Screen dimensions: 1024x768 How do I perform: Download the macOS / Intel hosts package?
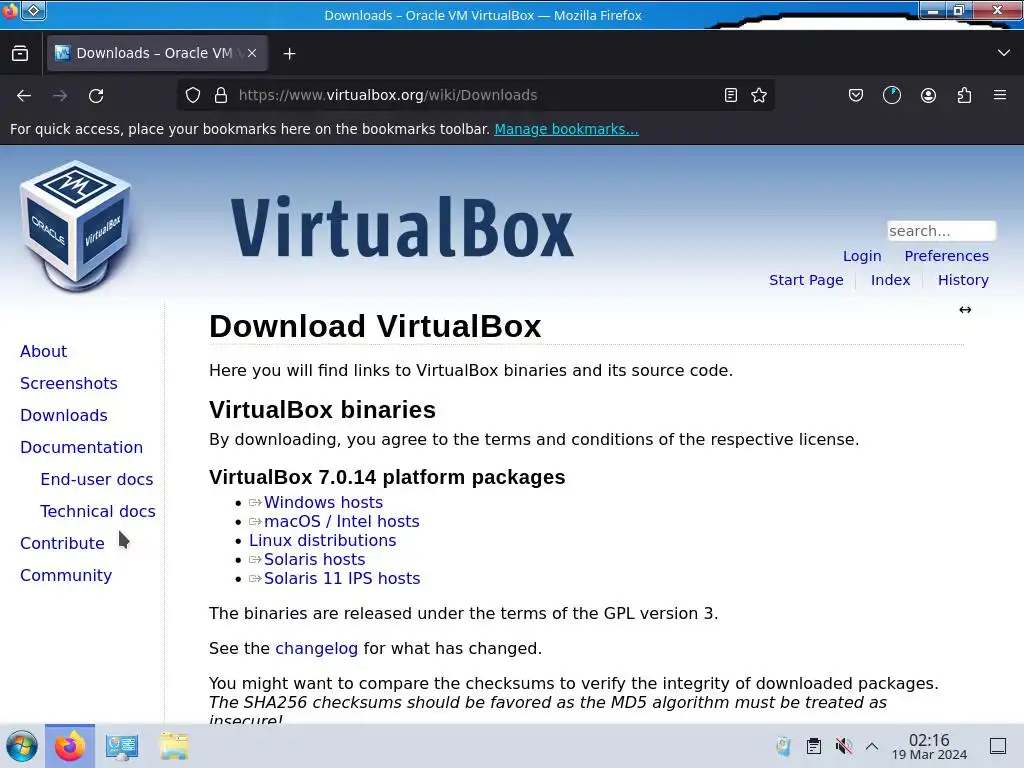coord(342,521)
